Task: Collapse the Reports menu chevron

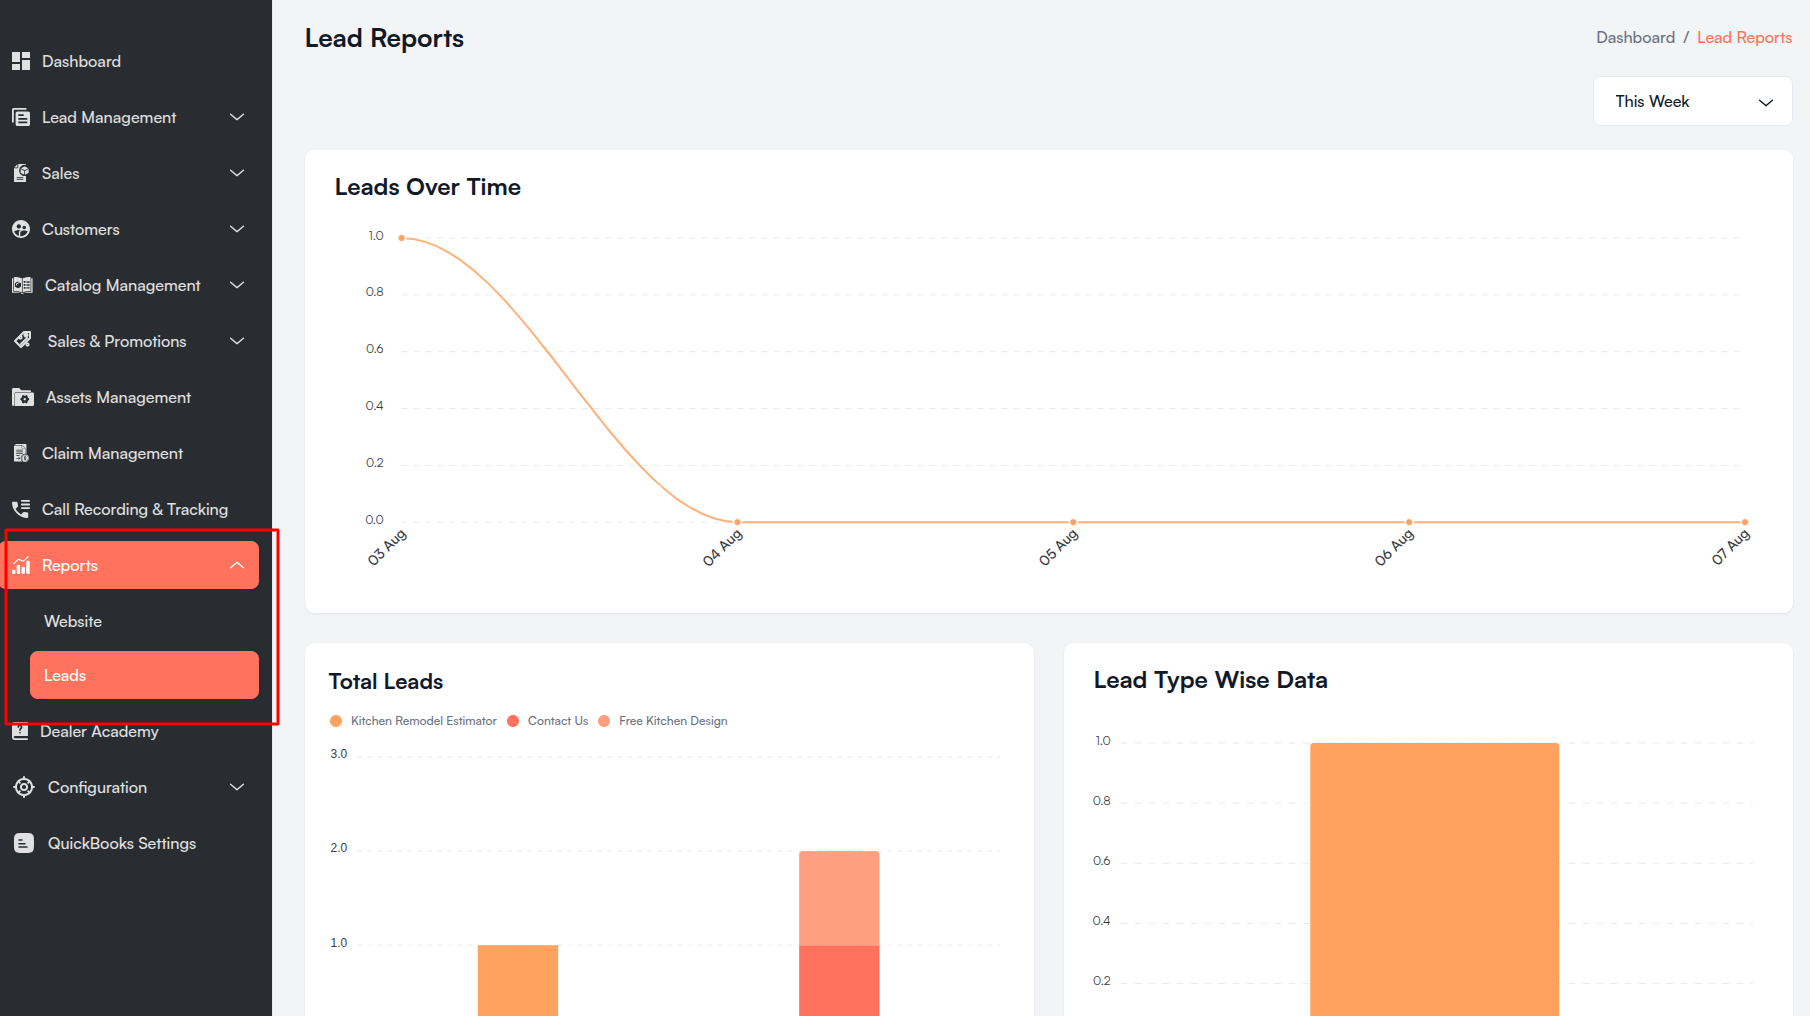Action: coord(237,565)
